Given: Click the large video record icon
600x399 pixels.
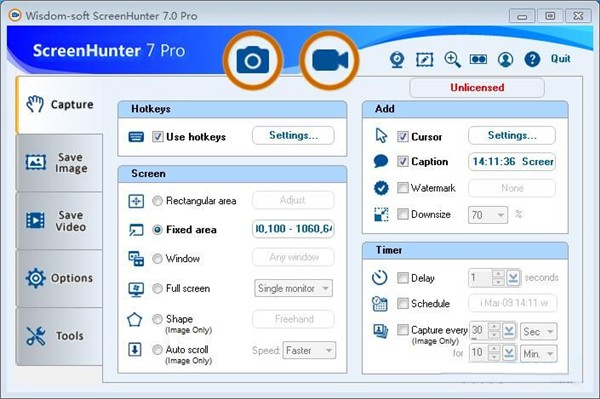Looking at the screenshot, I should pos(329,60).
